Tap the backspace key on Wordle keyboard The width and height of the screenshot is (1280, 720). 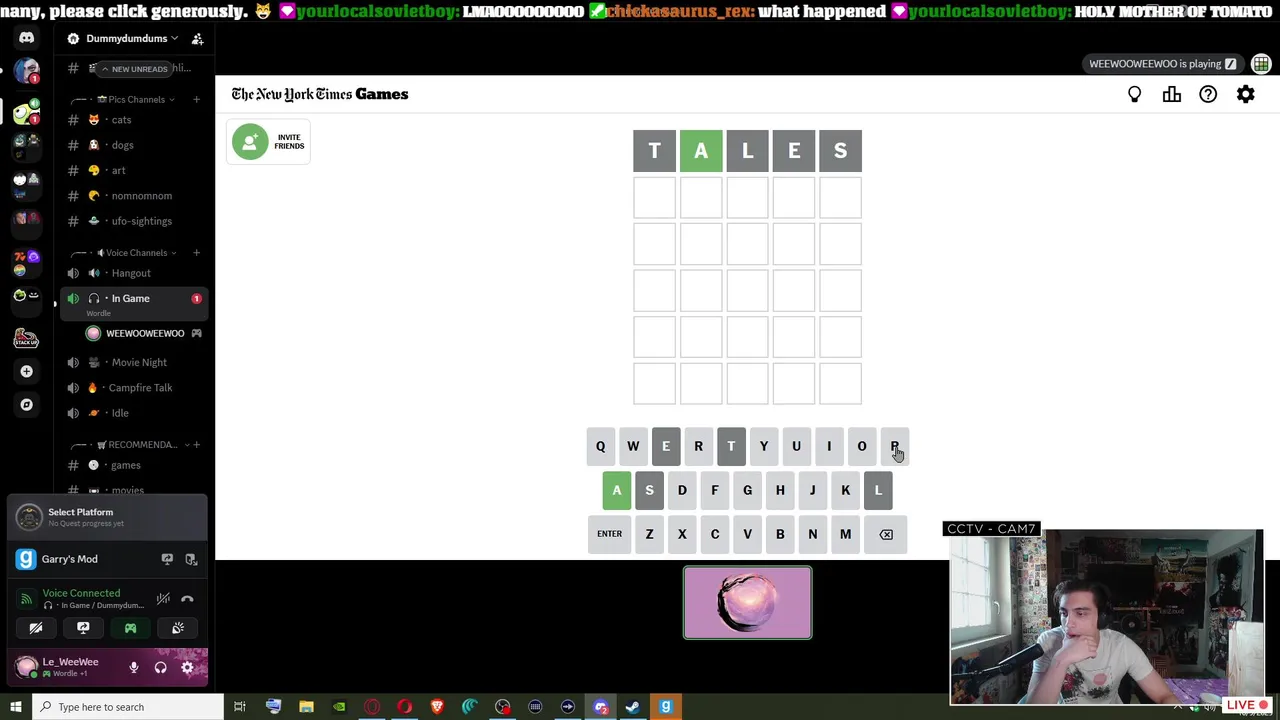coord(886,534)
